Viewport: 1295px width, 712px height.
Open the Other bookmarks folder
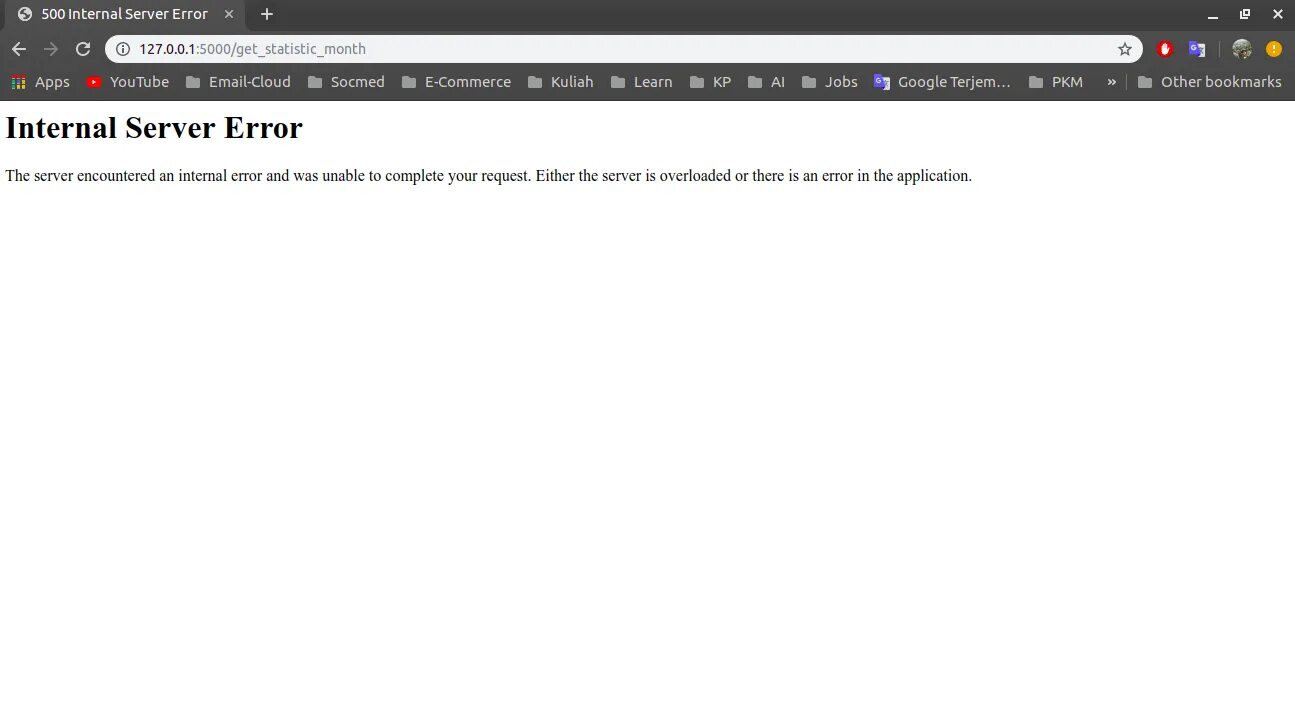1209,82
